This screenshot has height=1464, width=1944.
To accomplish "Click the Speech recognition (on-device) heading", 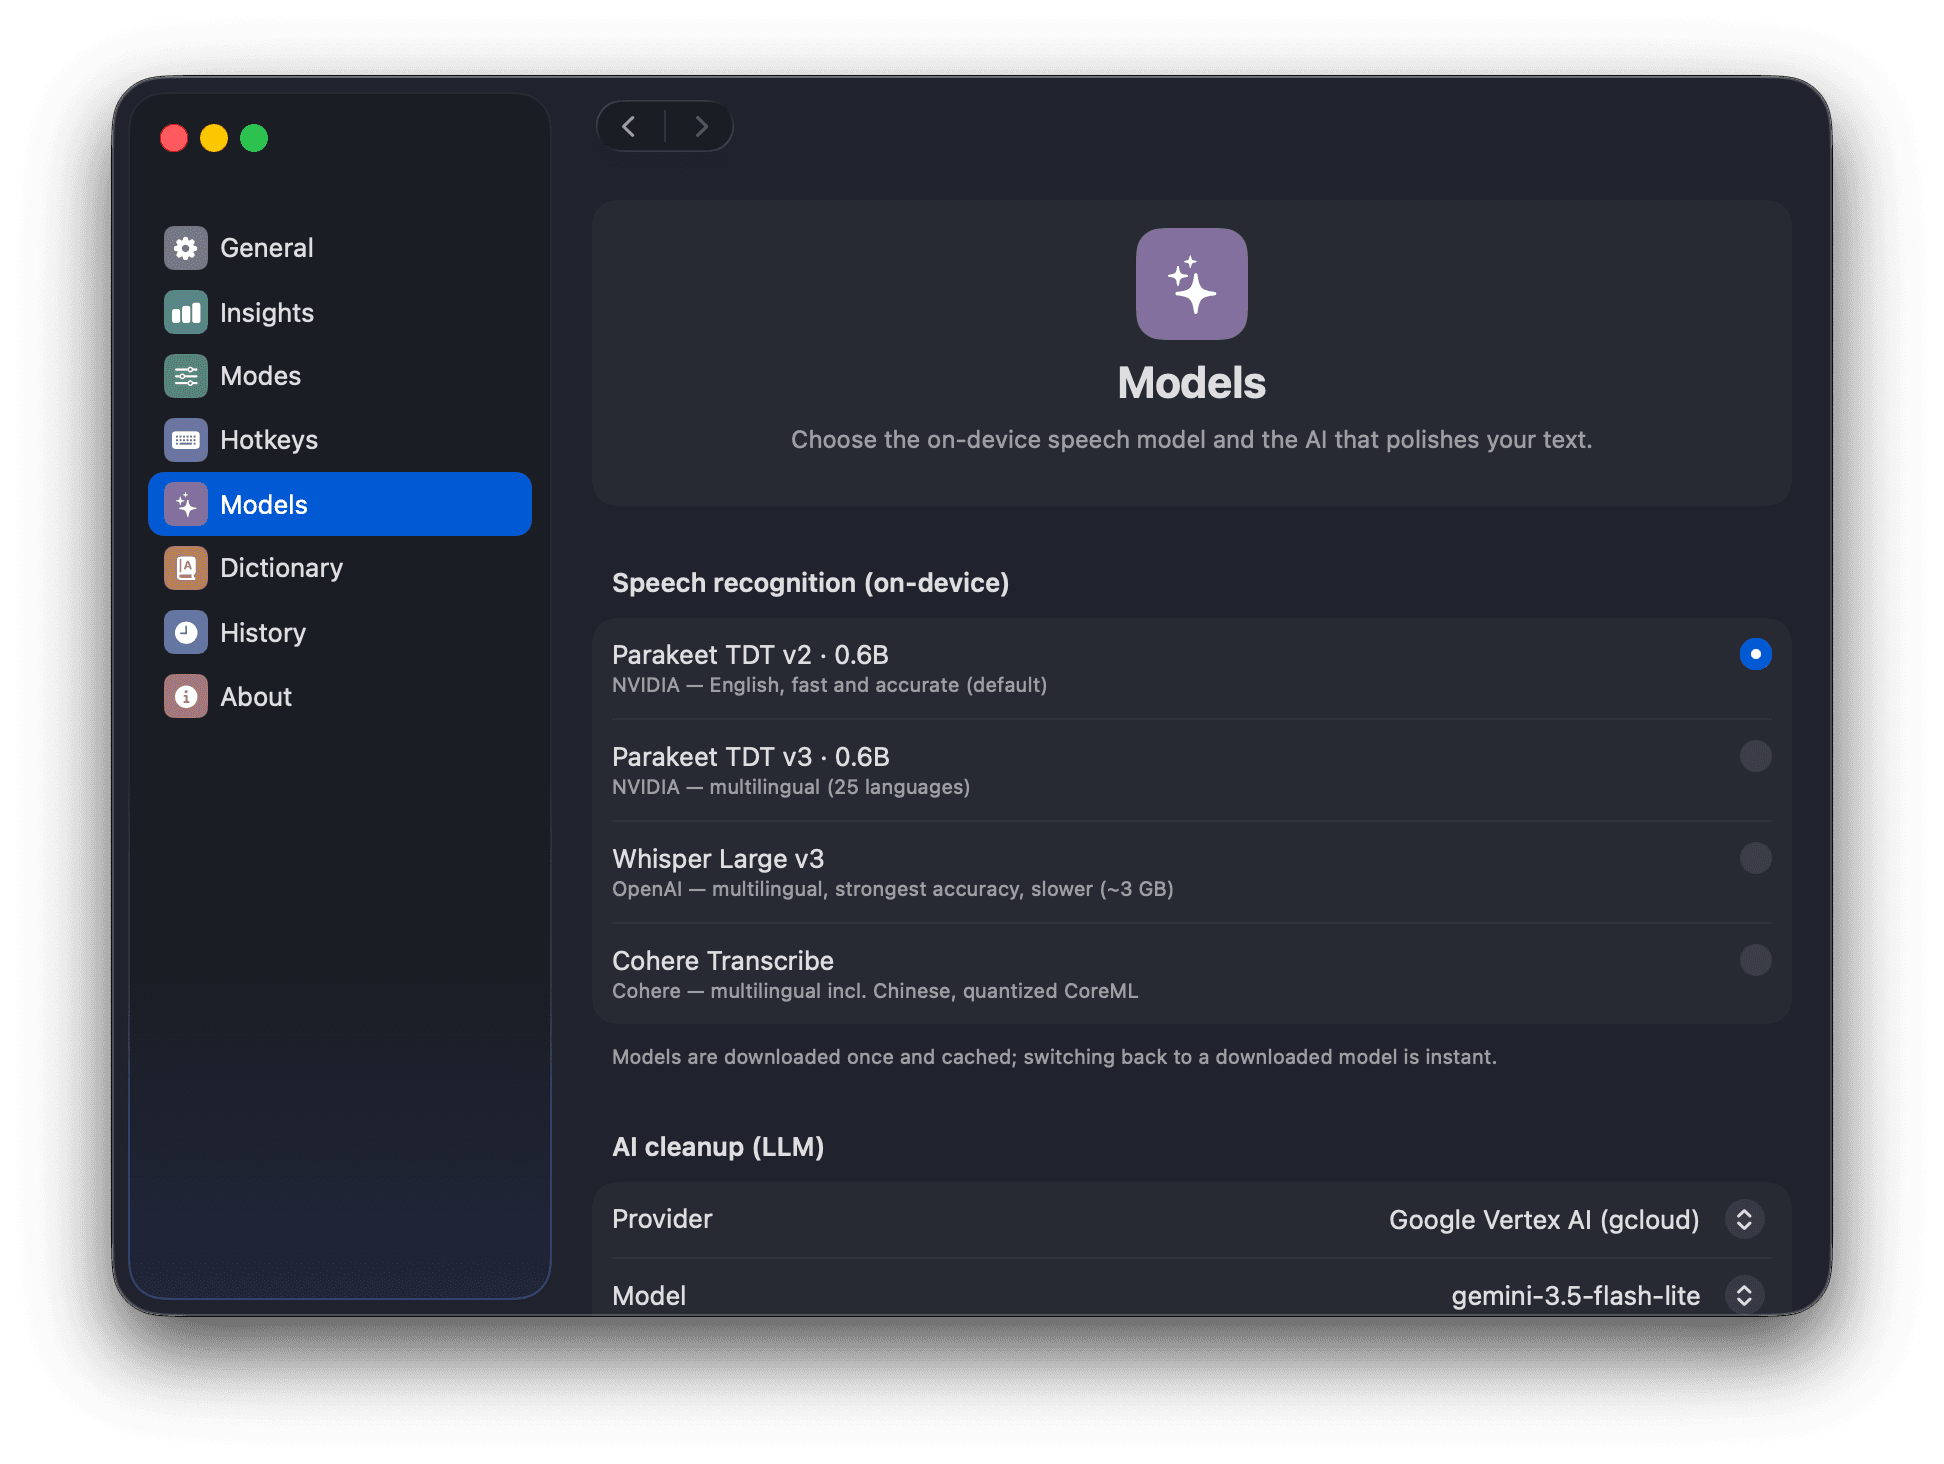I will (810, 583).
